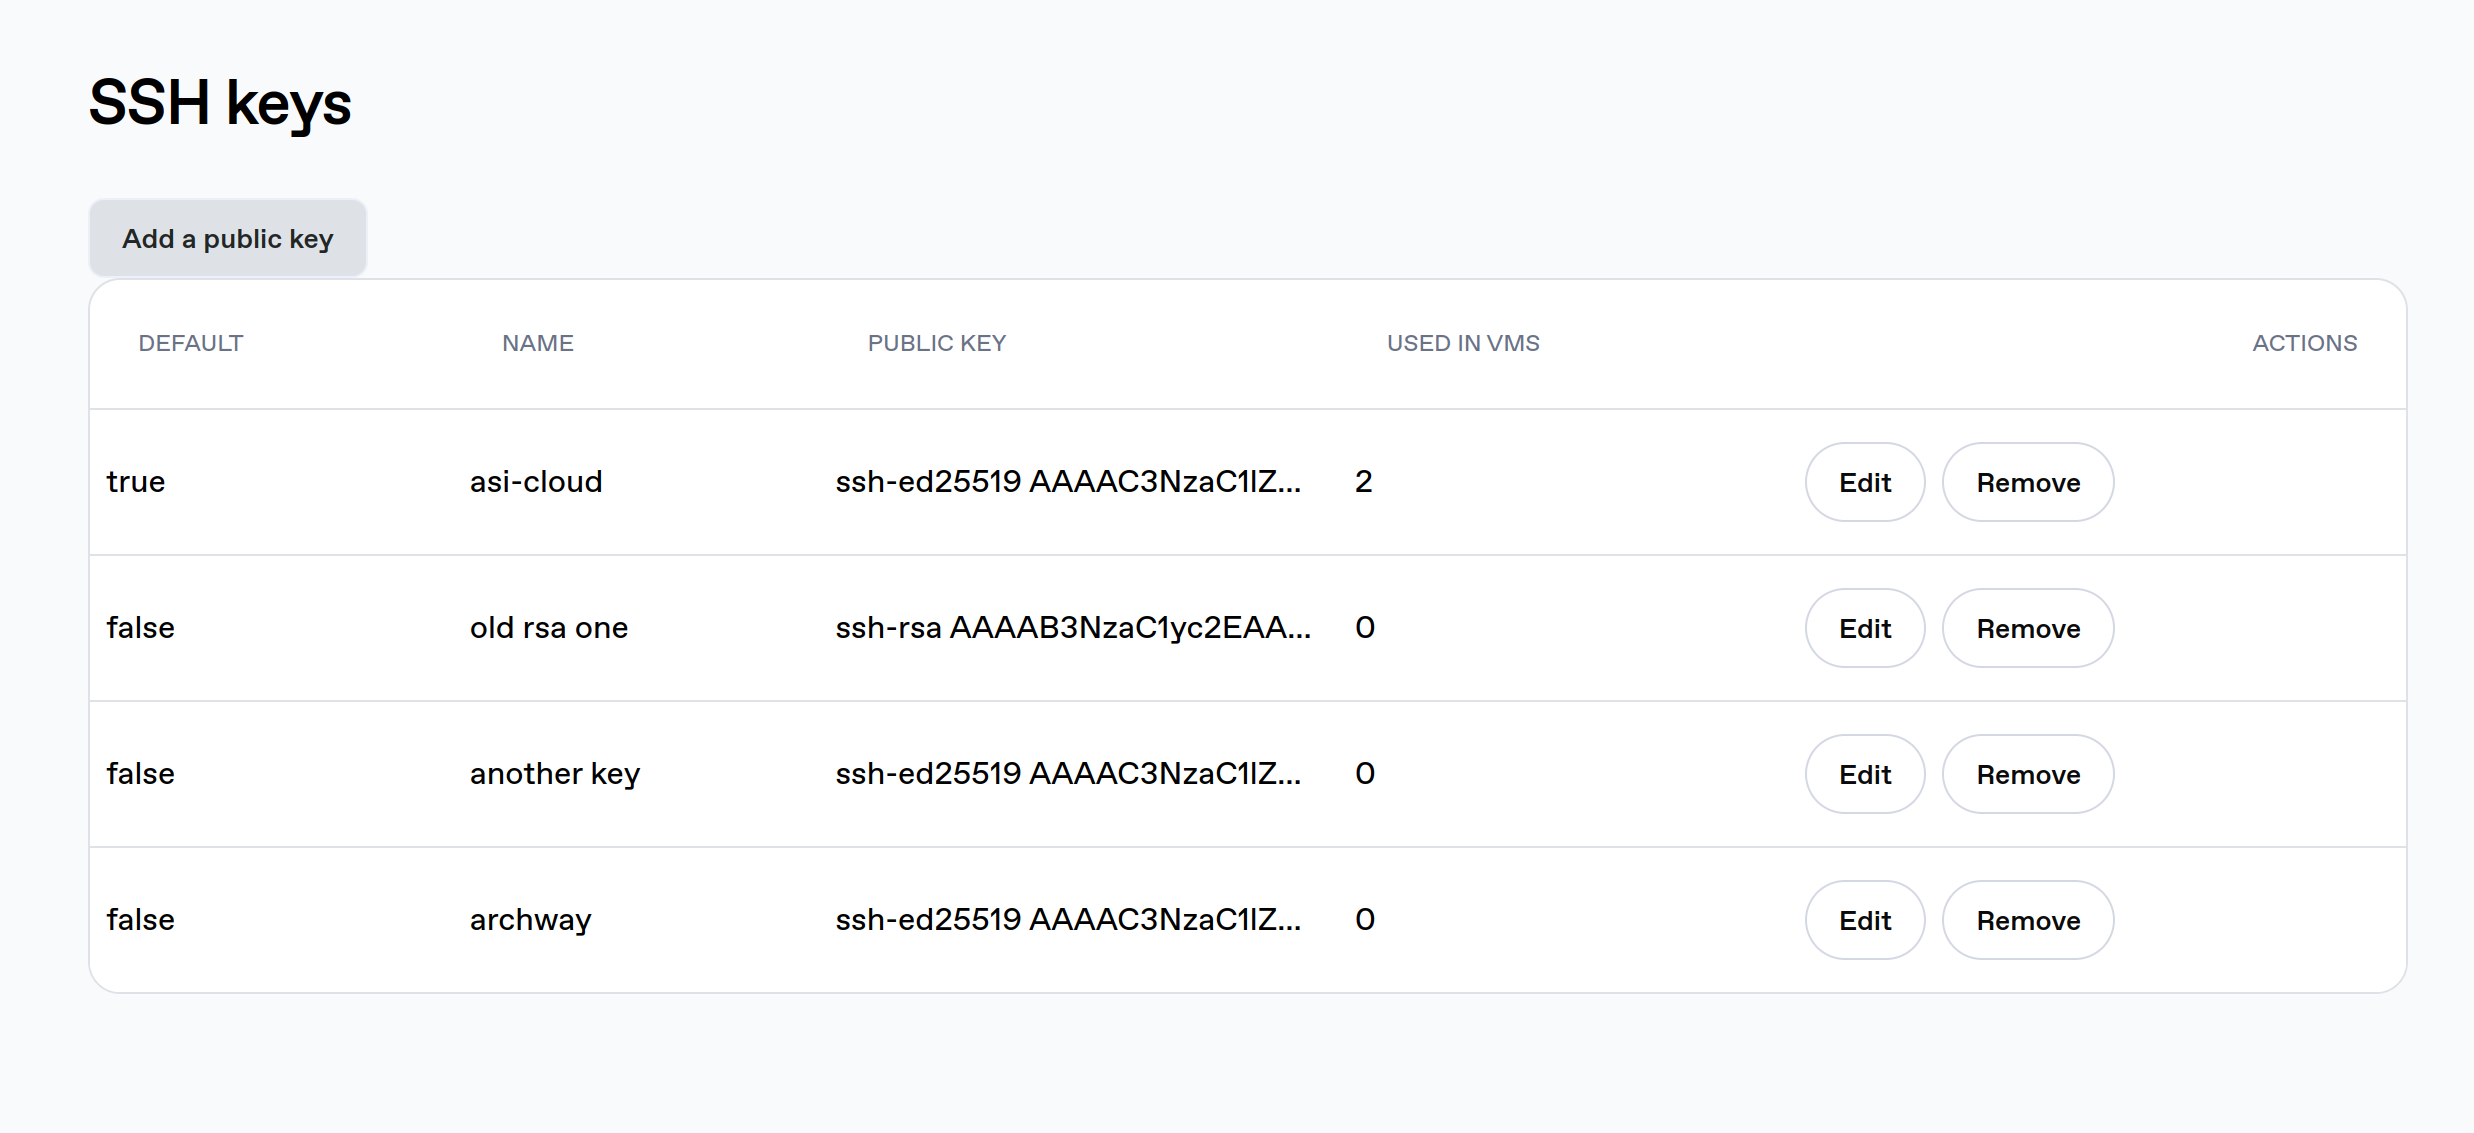Viewport: 2474px width, 1133px height.
Task: Remove the archway SSH key
Action: click(2027, 919)
